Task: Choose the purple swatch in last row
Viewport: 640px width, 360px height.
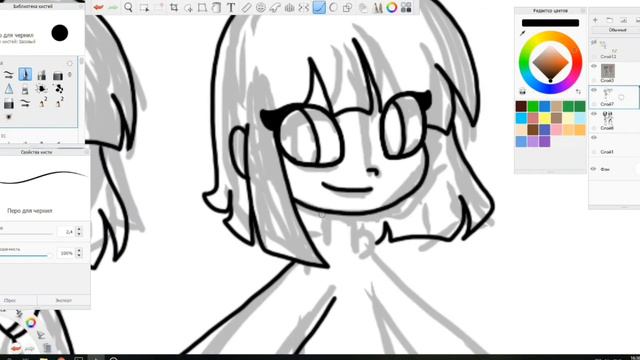Action: 545,142
